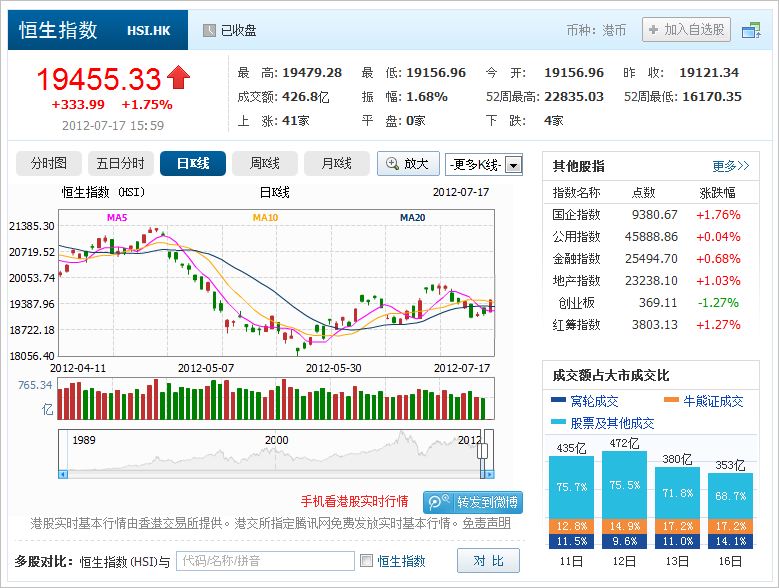This screenshot has height=588, width=779.
Task: Click the 币种: 港币 label
Action: pyautogui.click(x=596, y=30)
